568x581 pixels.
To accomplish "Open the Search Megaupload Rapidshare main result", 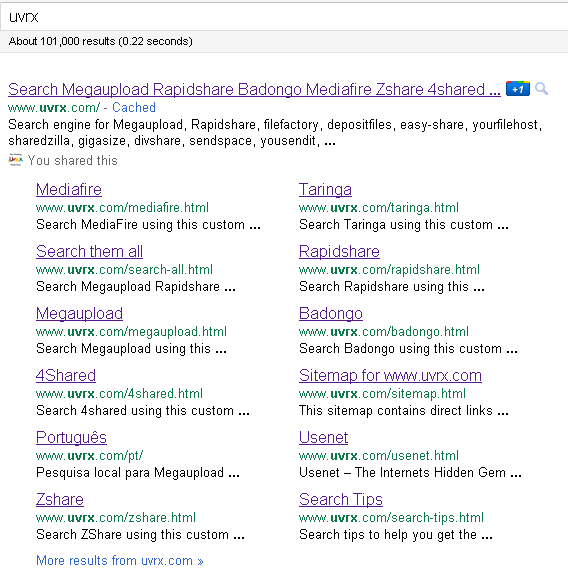I will click(x=254, y=89).
